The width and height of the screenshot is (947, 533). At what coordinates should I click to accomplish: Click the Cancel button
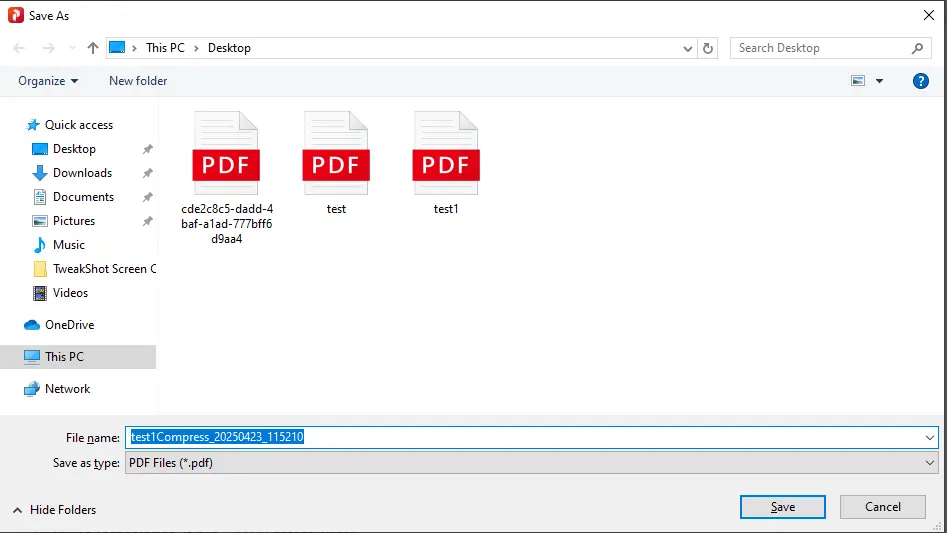click(x=882, y=507)
